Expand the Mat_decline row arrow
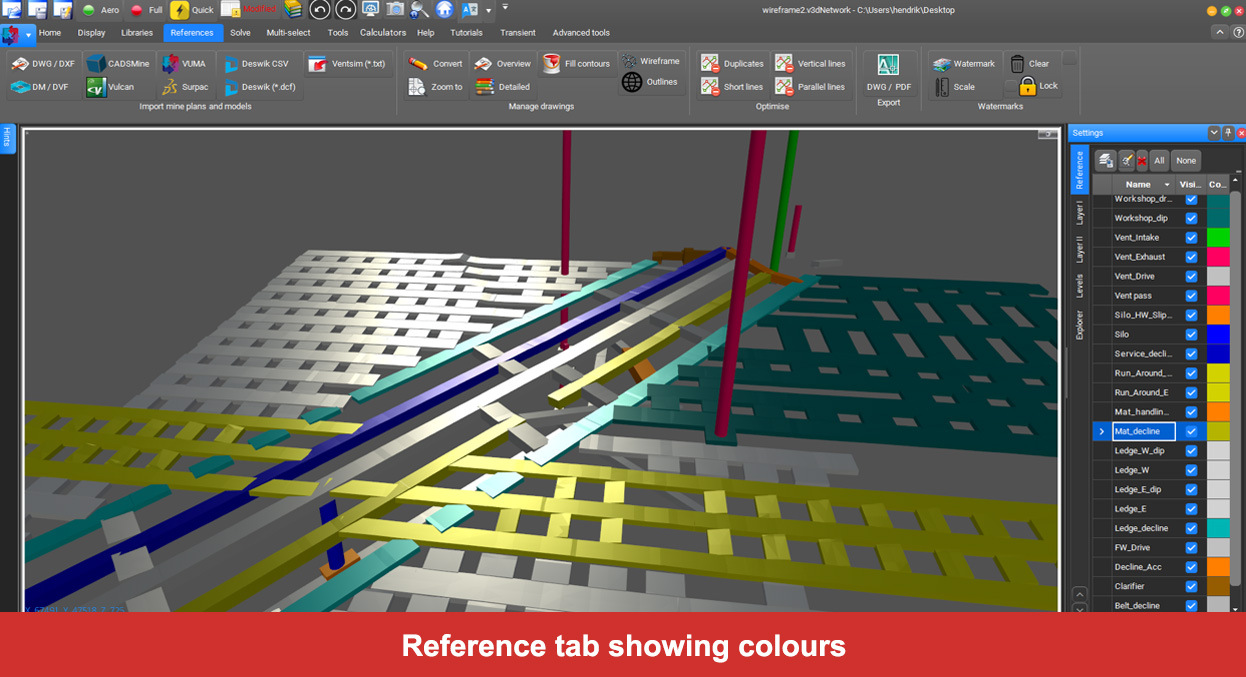 click(x=1102, y=432)
